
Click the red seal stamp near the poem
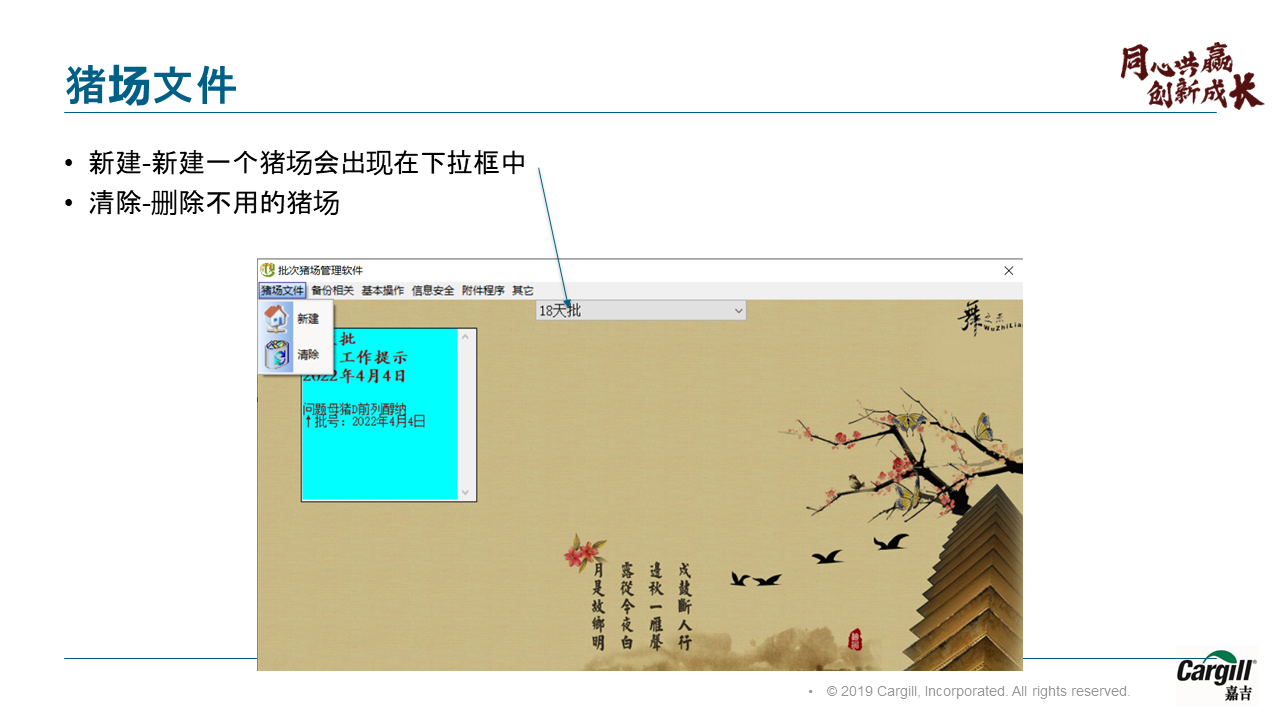[x=855, y=639]
